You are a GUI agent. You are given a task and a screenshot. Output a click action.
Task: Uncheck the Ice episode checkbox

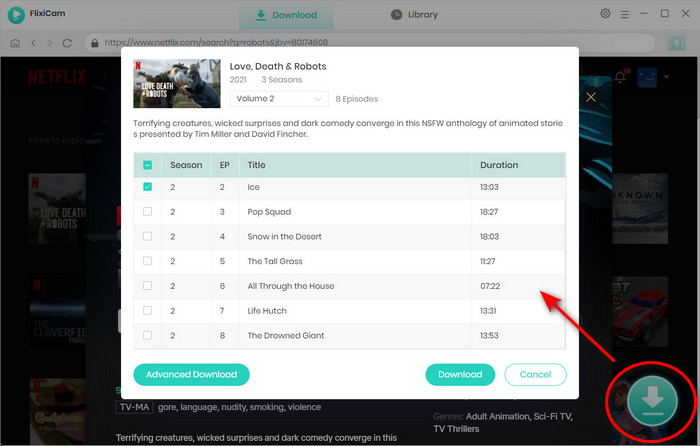pos(147,187)
